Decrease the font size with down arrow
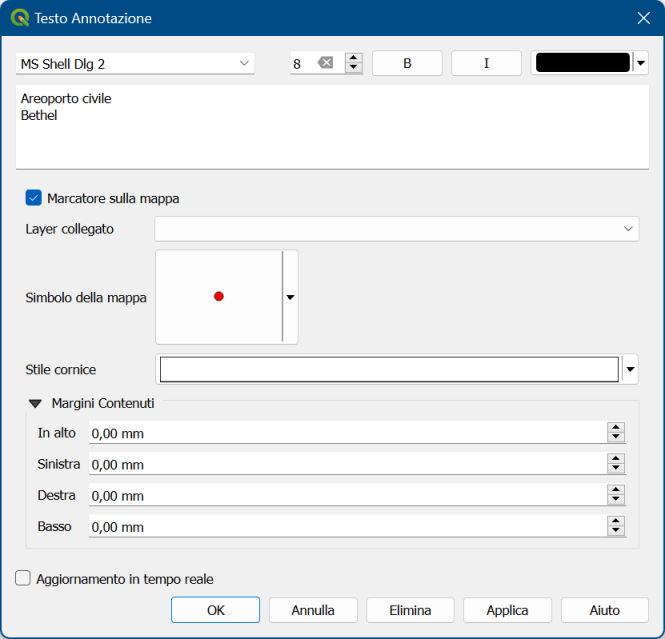The width and height of the screenshot is (665, 639). [x=353, y=68]
